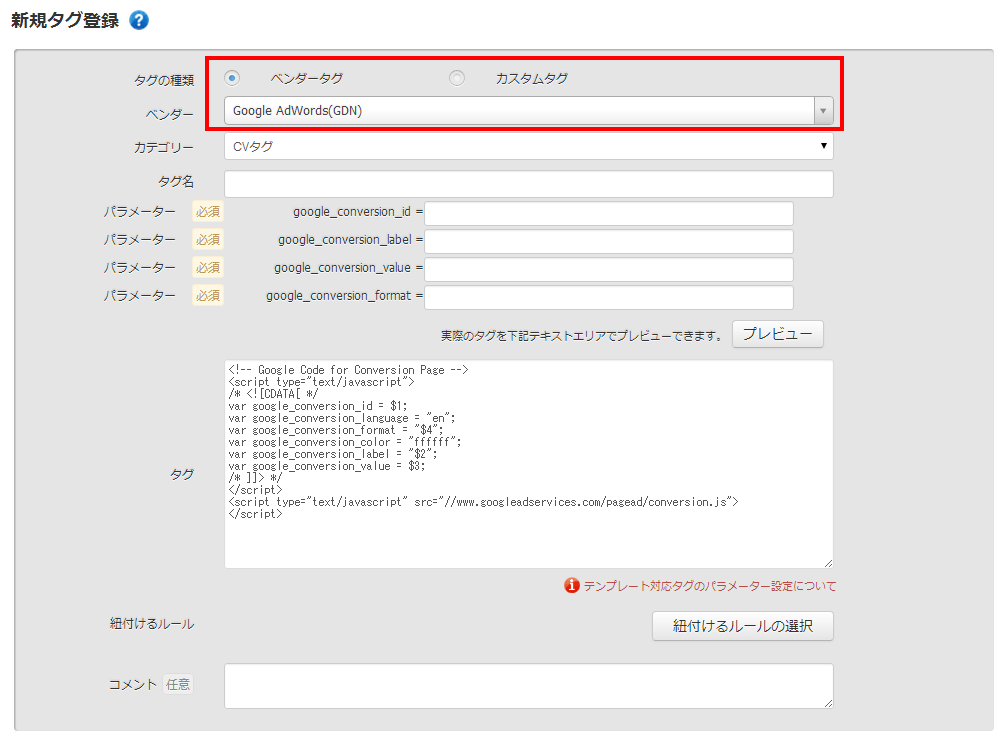This screenshot has height=737, width=1000.
Task: Click the 紐付けるルール label
Action: 152,624
